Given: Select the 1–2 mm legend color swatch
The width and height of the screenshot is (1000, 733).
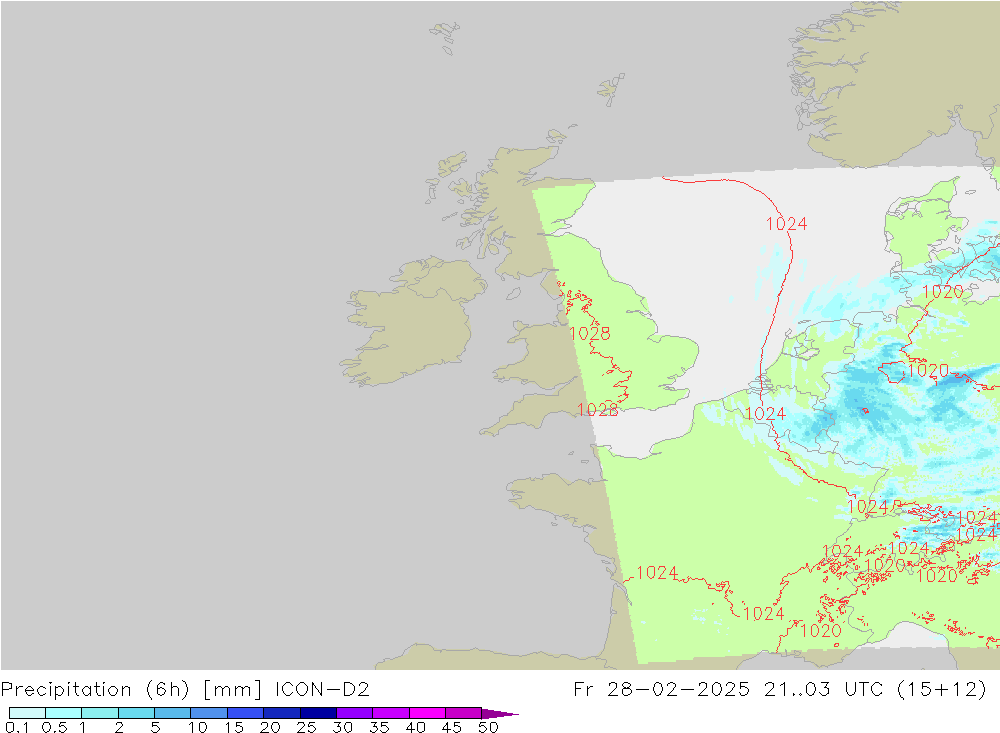Looking at the screenshot, I should pyautogui.click(x=99, y=713).
